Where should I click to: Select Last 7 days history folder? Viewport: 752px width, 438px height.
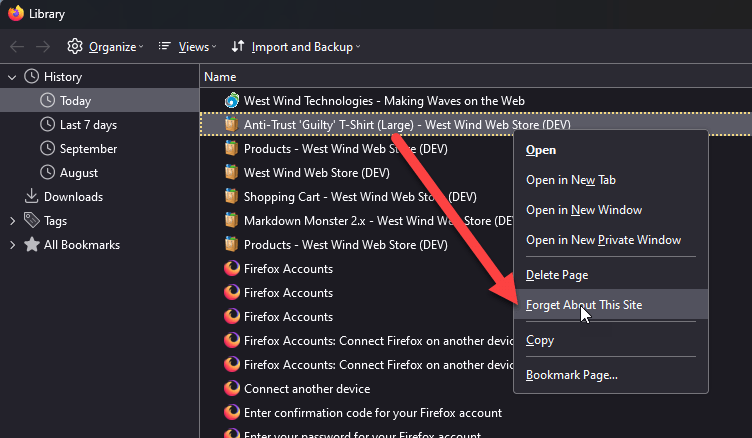[x=100, y=124]
